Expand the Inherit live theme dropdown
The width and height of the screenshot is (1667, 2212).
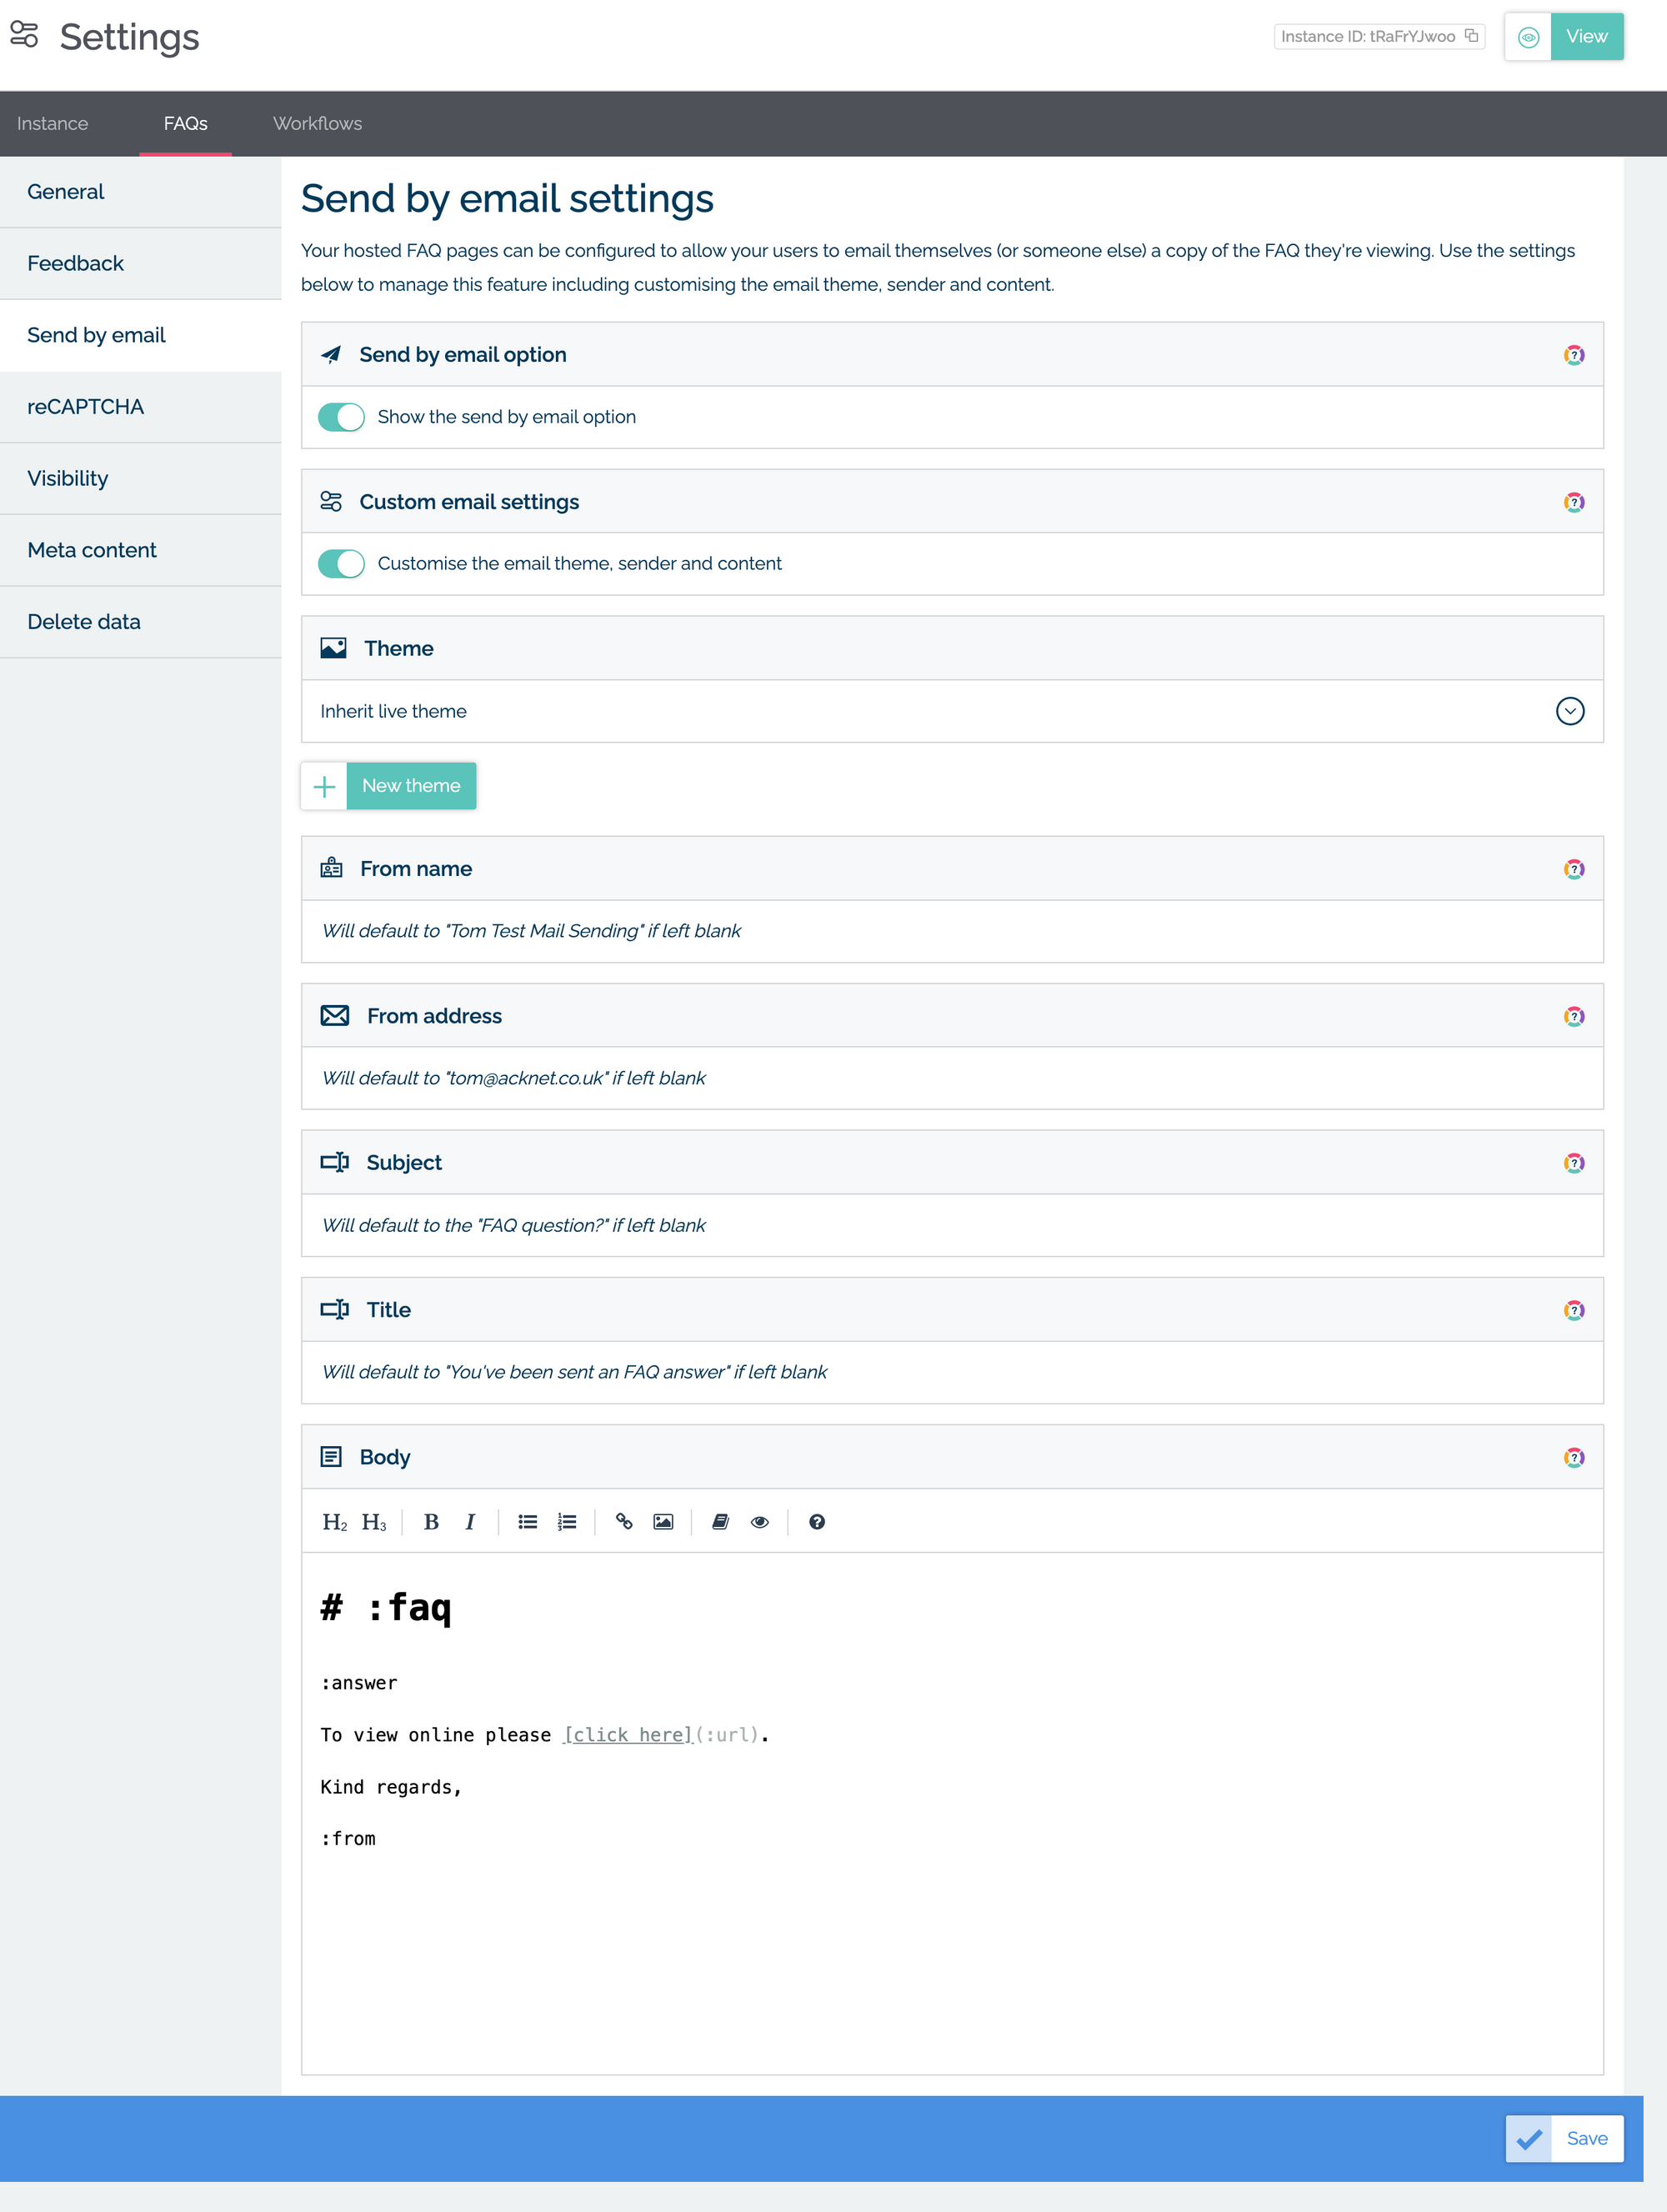[x=1570, y=709]
